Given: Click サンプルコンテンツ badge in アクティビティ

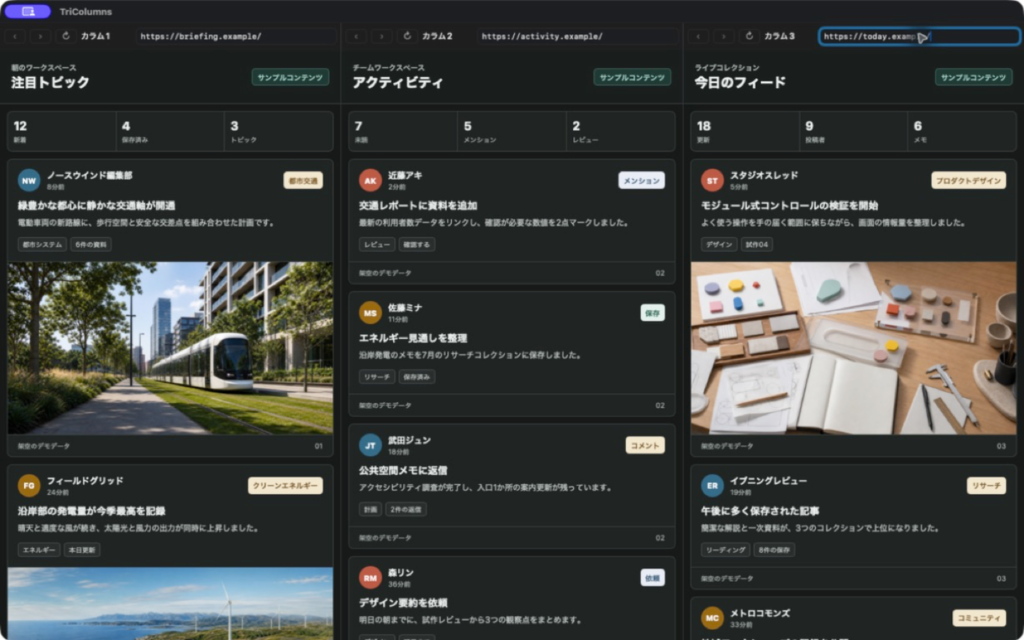Looking at the screenshot, I should [632, 77].
